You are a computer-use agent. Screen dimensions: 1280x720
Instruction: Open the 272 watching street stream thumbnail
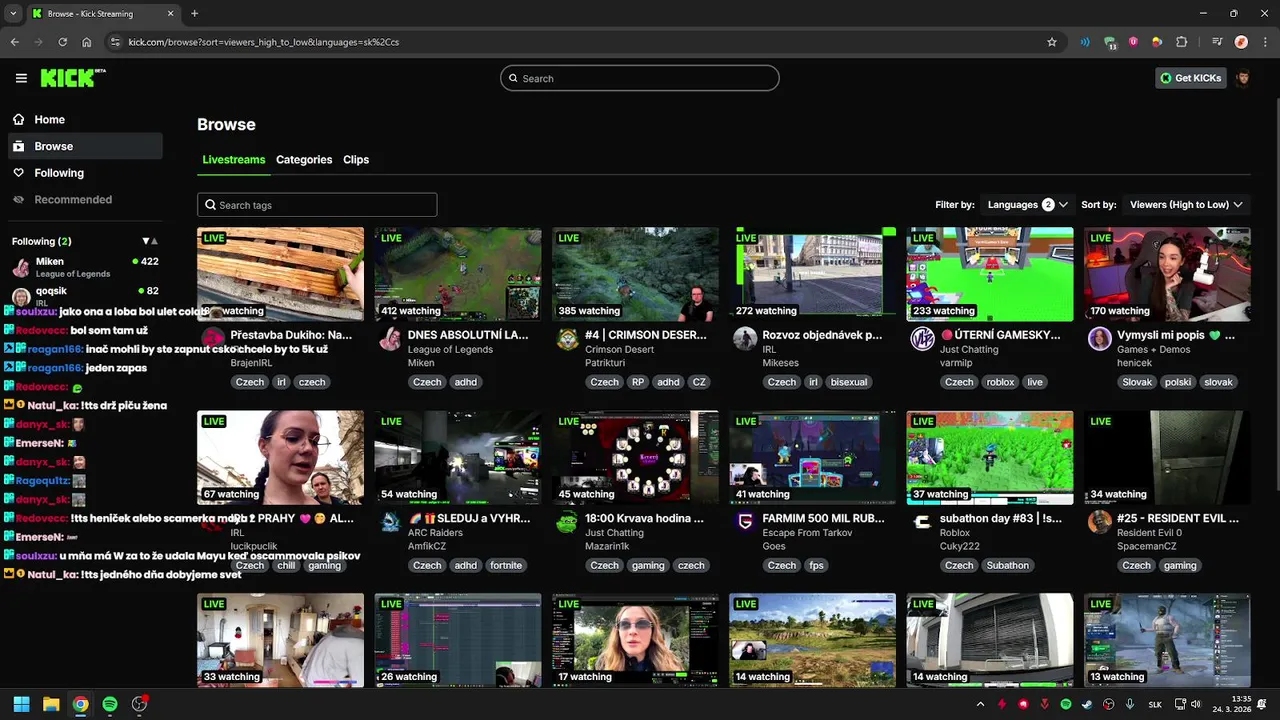click(x=813, y=274)
